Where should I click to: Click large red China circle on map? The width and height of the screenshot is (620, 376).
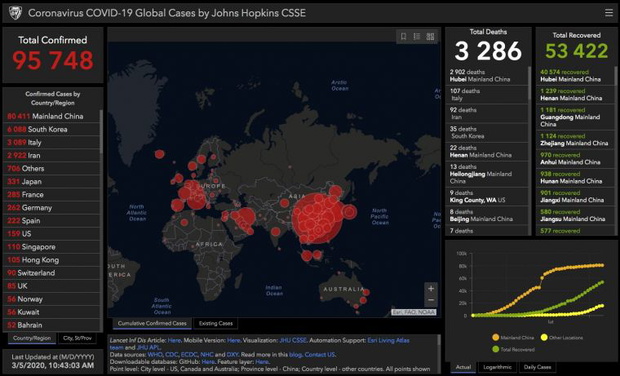317,219
